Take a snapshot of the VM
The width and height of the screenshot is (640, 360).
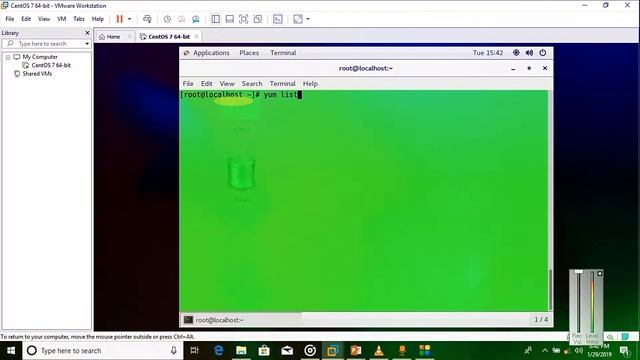point(167,19)
